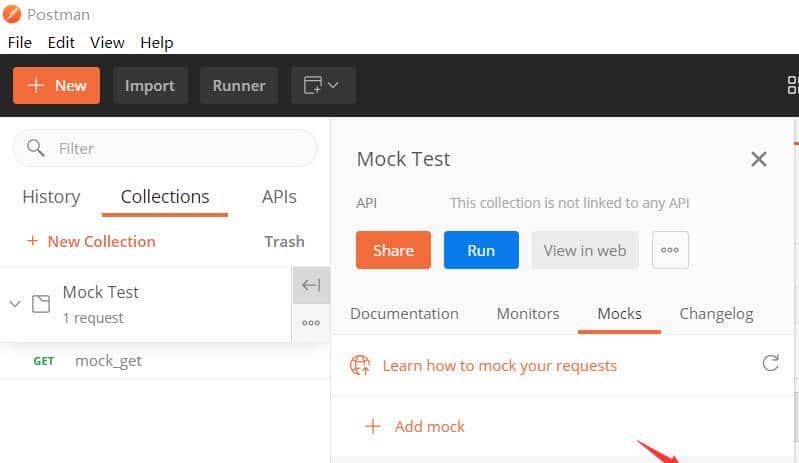The width and height of the screenshot is (799, 463).
Task: Click the refresh mocks icon
Action: [x=770, y=363]
